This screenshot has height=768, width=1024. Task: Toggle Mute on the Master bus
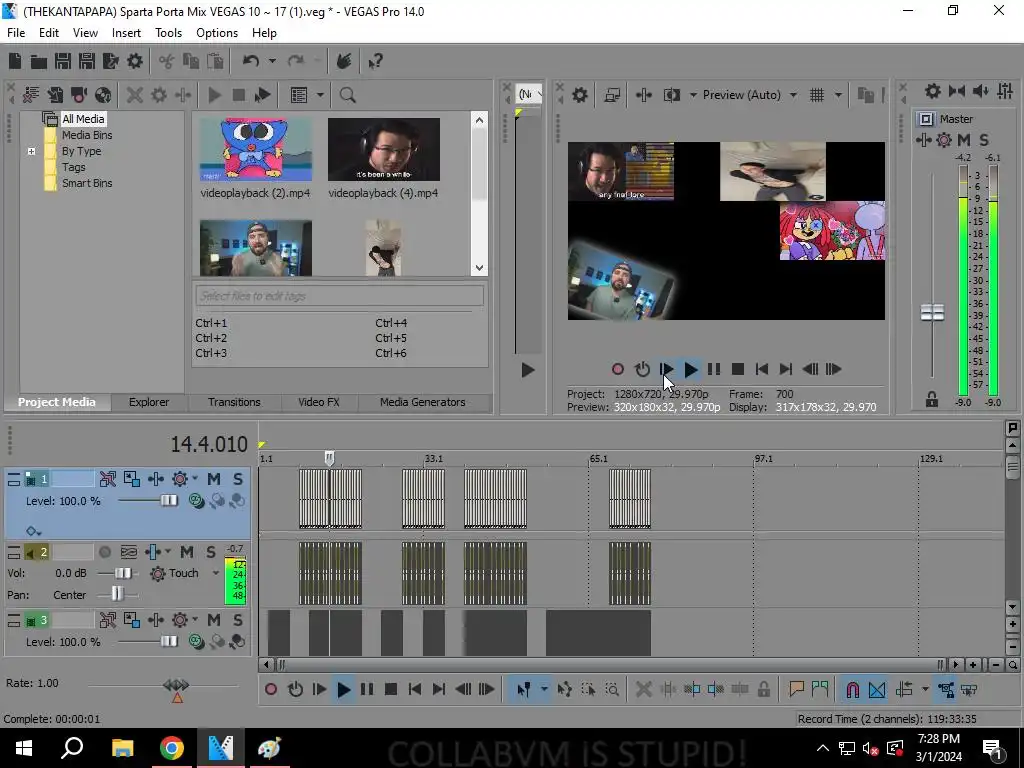point(964,140)
